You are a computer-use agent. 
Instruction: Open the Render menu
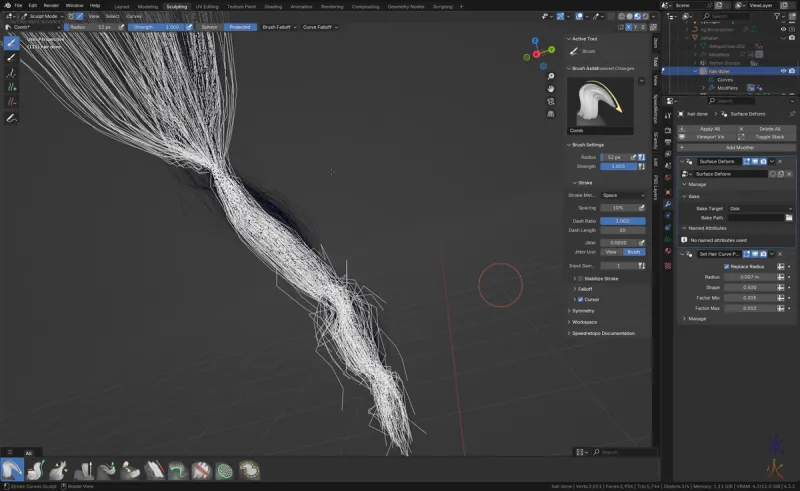51,5
